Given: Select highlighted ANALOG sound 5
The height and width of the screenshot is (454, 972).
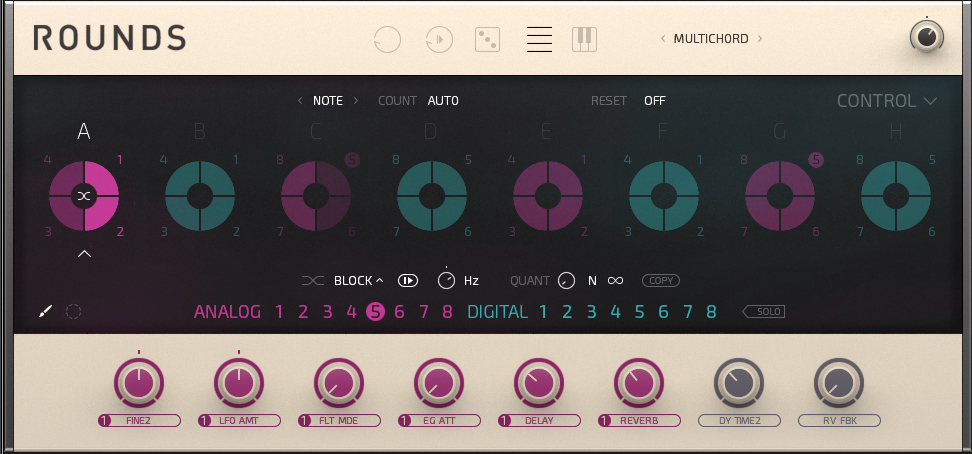Looking at the screenshot, I should (x=376, y=311).
